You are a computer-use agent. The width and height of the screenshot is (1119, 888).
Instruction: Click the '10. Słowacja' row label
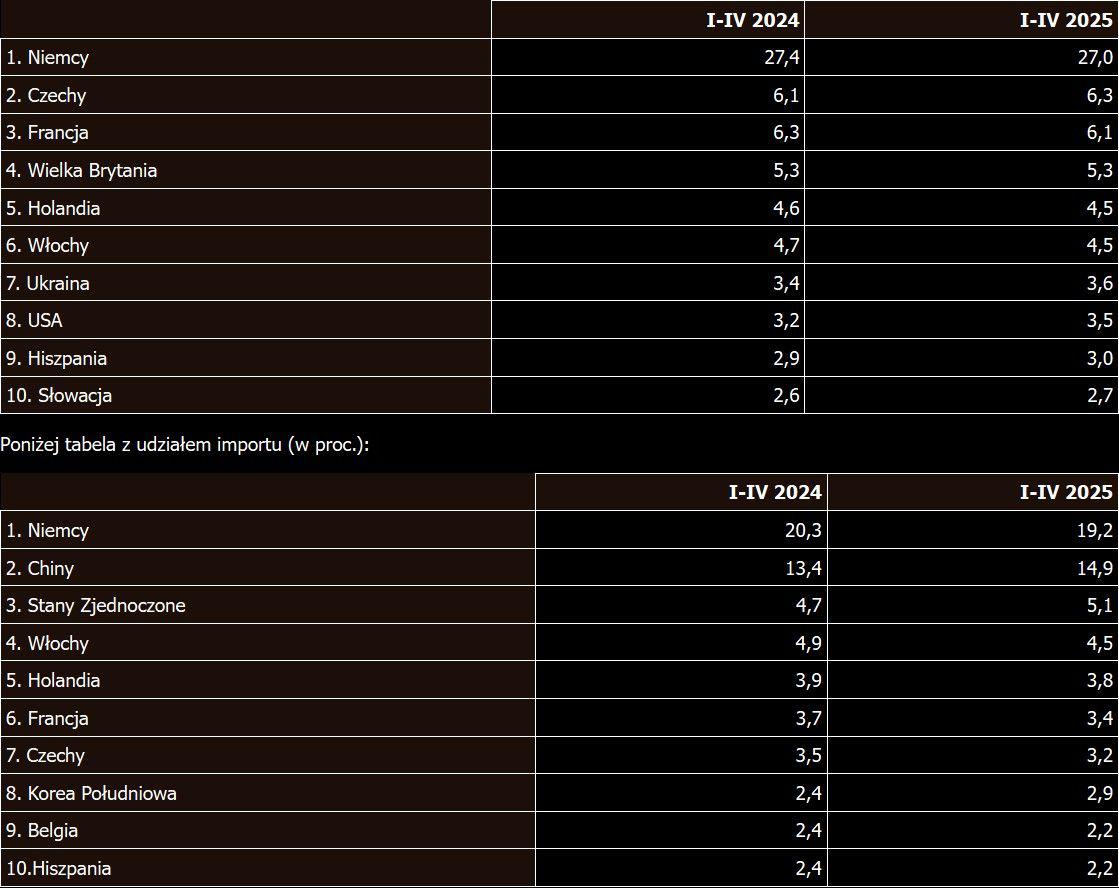click(59, 396)
